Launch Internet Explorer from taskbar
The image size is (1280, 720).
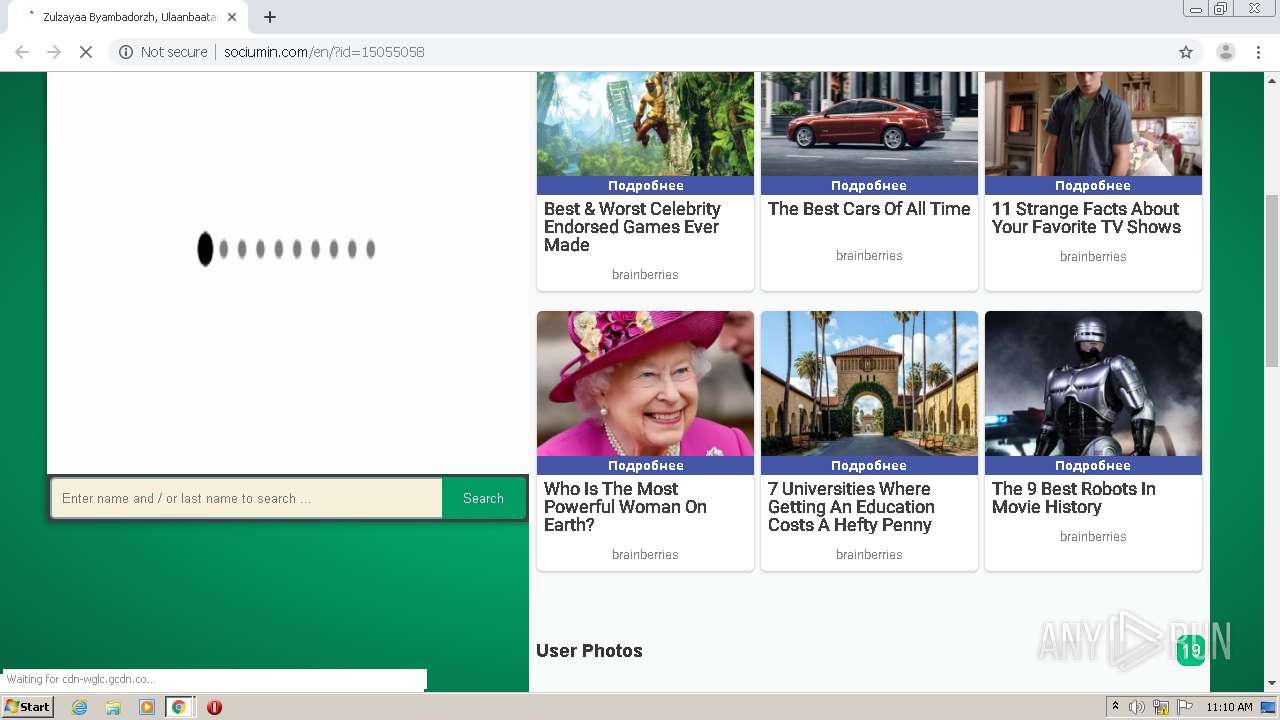coord(80,707)
